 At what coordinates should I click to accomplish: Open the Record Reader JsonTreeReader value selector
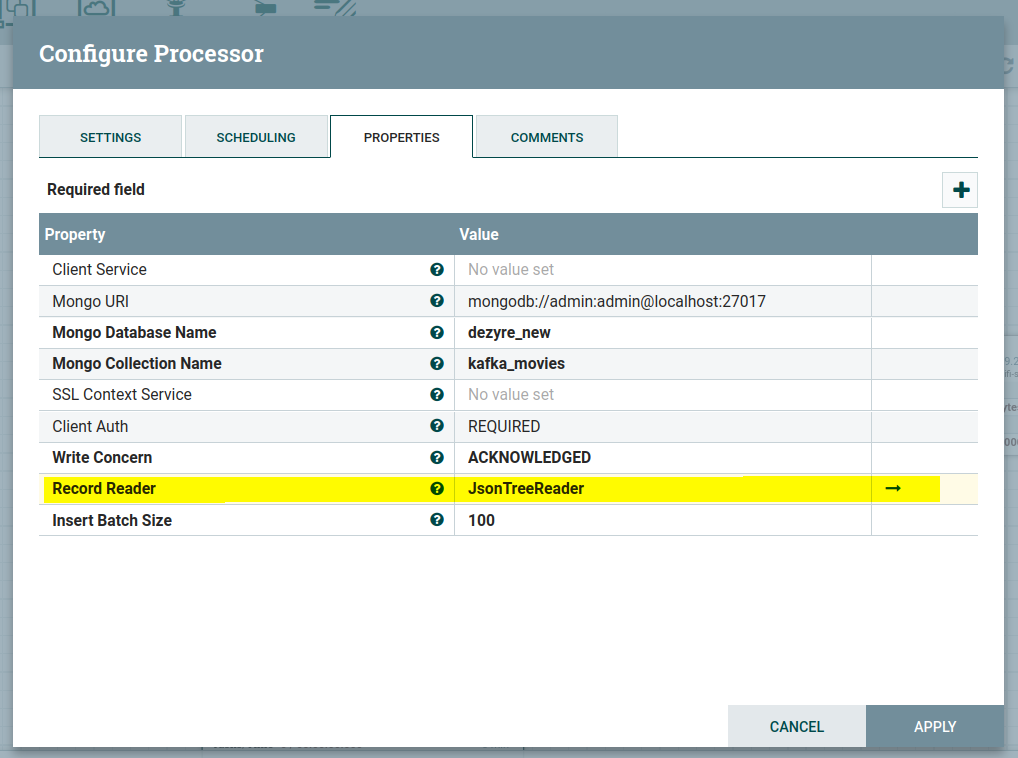[x=662, y=489]
